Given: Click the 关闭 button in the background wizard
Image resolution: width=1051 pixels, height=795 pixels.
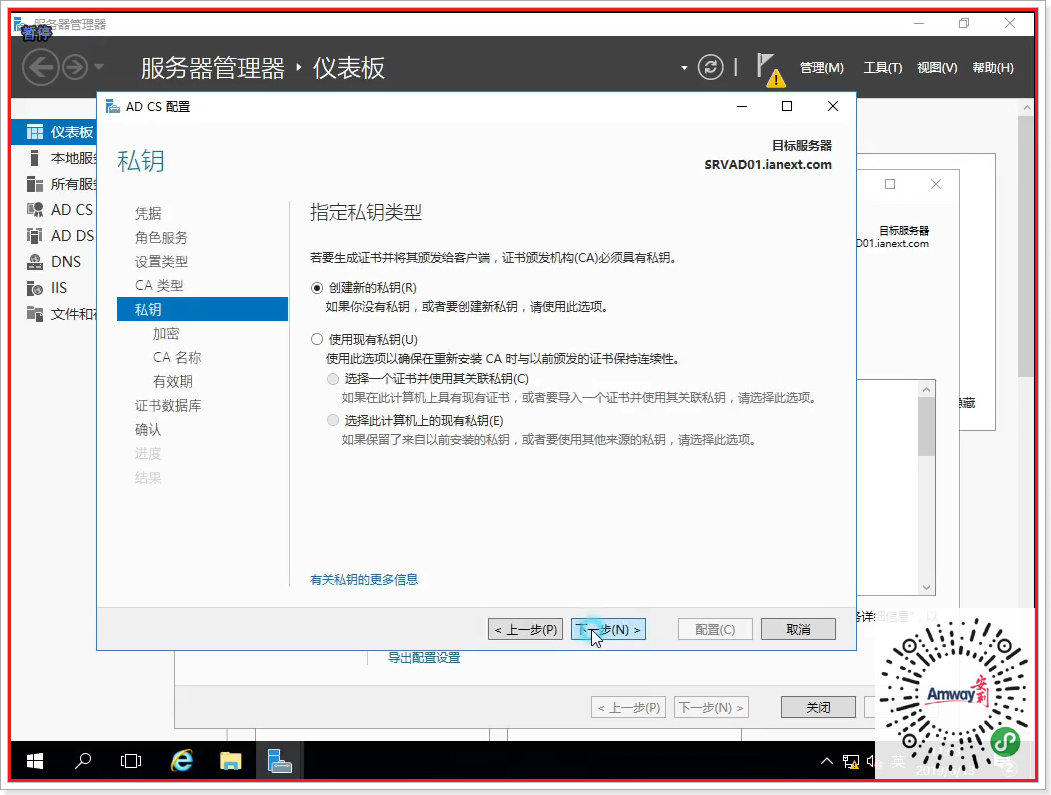Looking at the screenshot, I should 818,707.
